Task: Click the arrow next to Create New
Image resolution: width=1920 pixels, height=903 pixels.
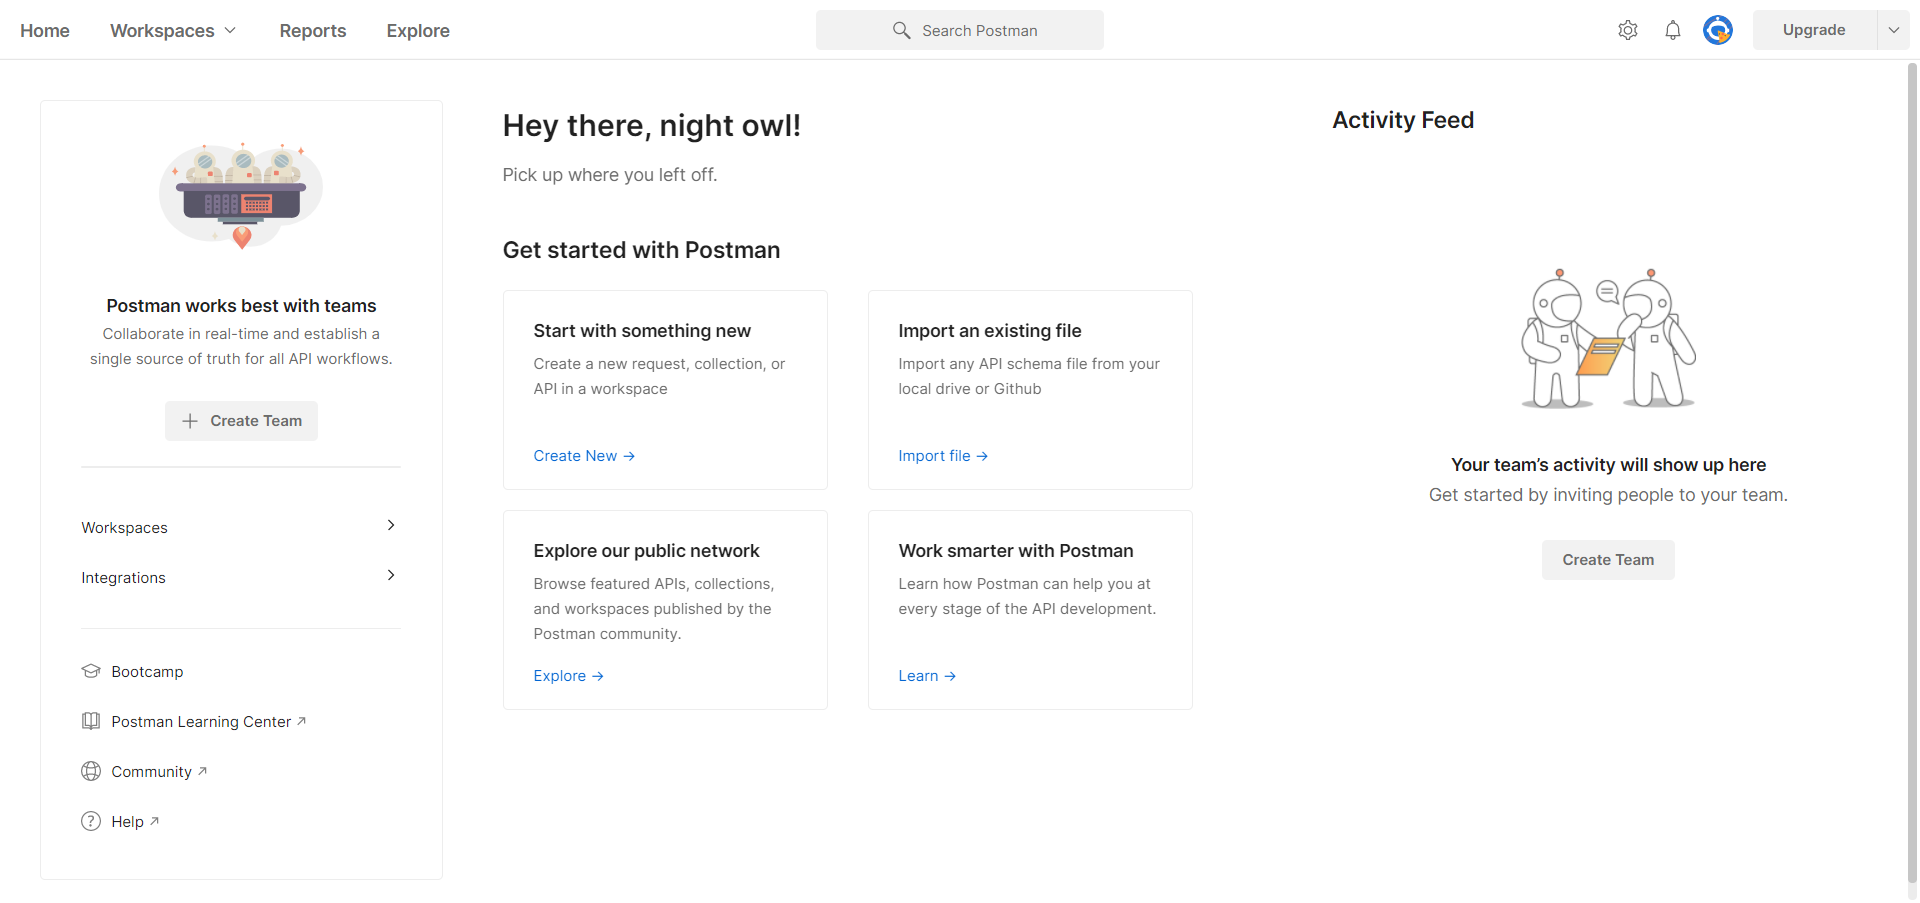Action: pos(629,456)
